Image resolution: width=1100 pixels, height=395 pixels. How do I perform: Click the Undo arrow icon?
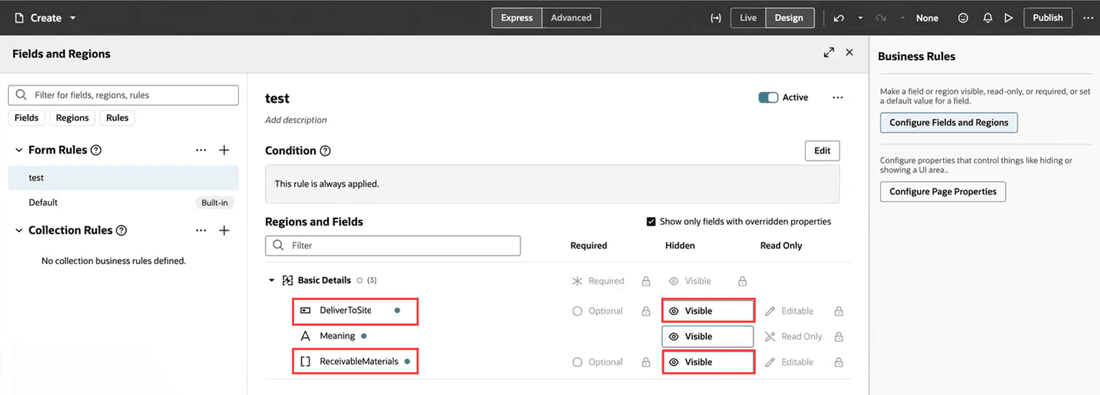pyautogui.click(x=838, y=18)
